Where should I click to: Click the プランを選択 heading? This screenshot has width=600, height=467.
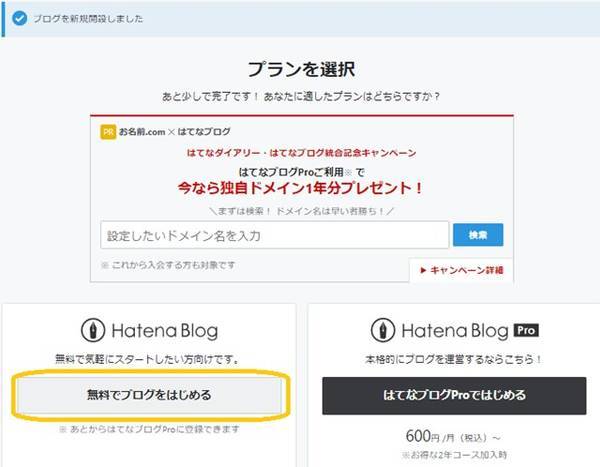[301, 69]
